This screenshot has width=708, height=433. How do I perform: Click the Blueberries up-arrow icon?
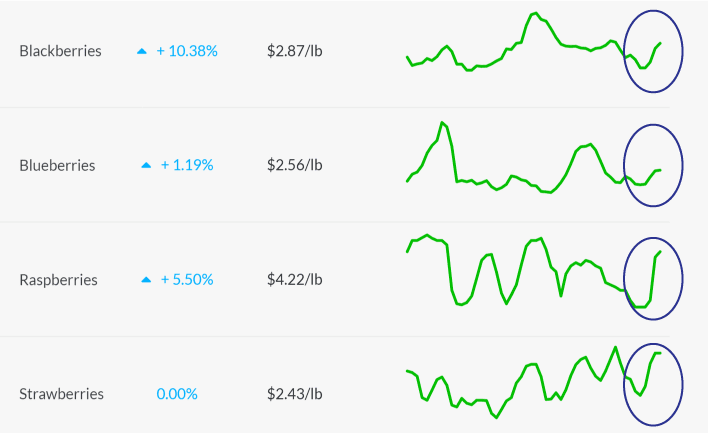click(146, 166)
